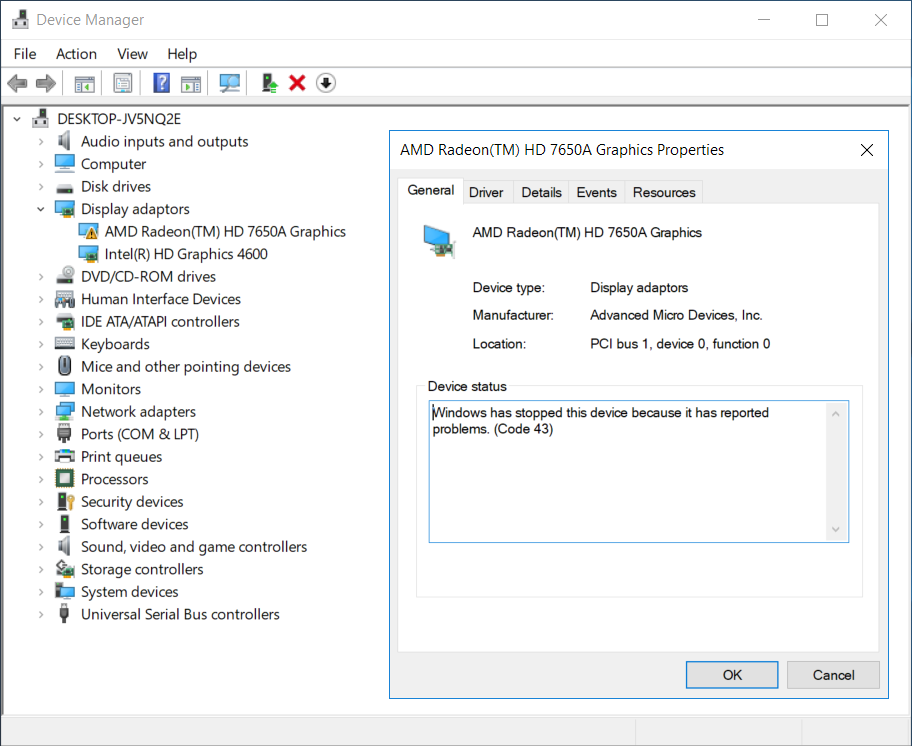Collapse the Display adaptors category
Viewport: 912px width, 746px height.
(41, 209)
